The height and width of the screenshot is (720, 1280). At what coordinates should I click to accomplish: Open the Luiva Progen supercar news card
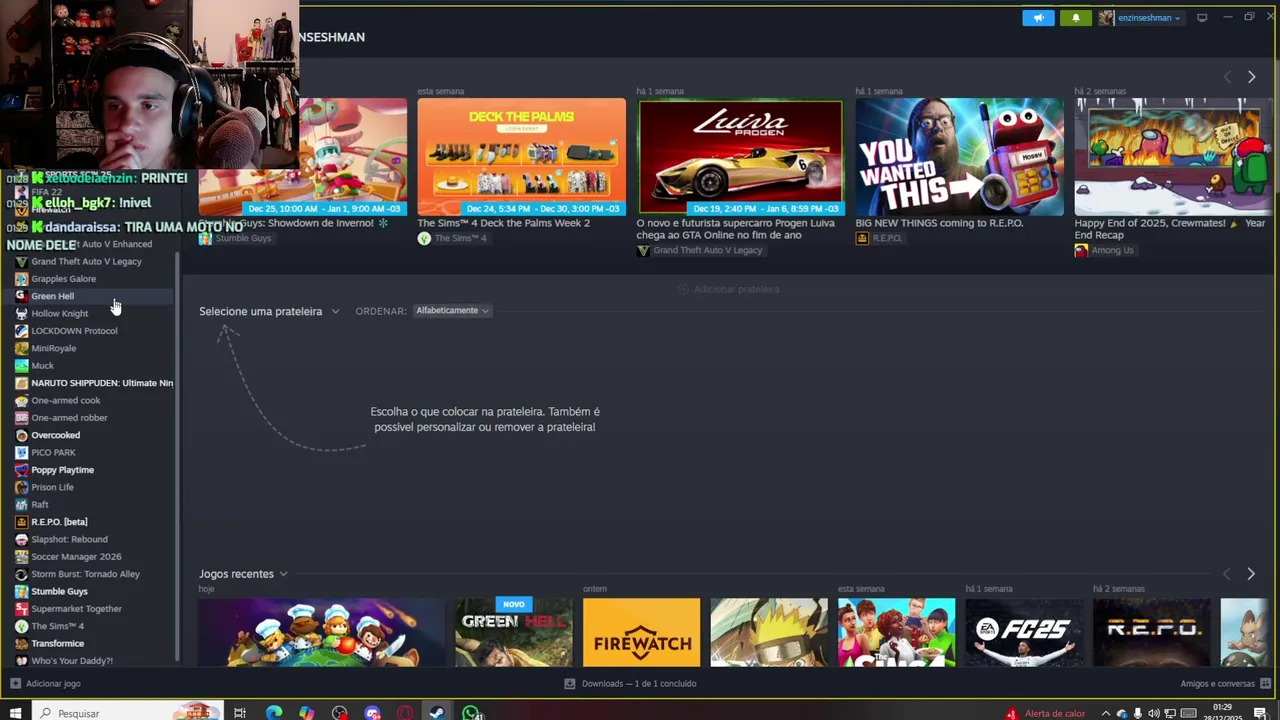[740, 157]
